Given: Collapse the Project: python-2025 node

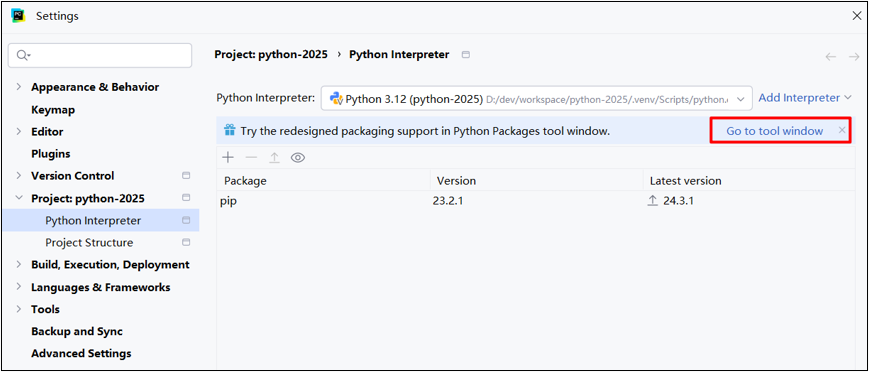Looking at the screenshot, I should pyautogui.click(x=19, y=198).
